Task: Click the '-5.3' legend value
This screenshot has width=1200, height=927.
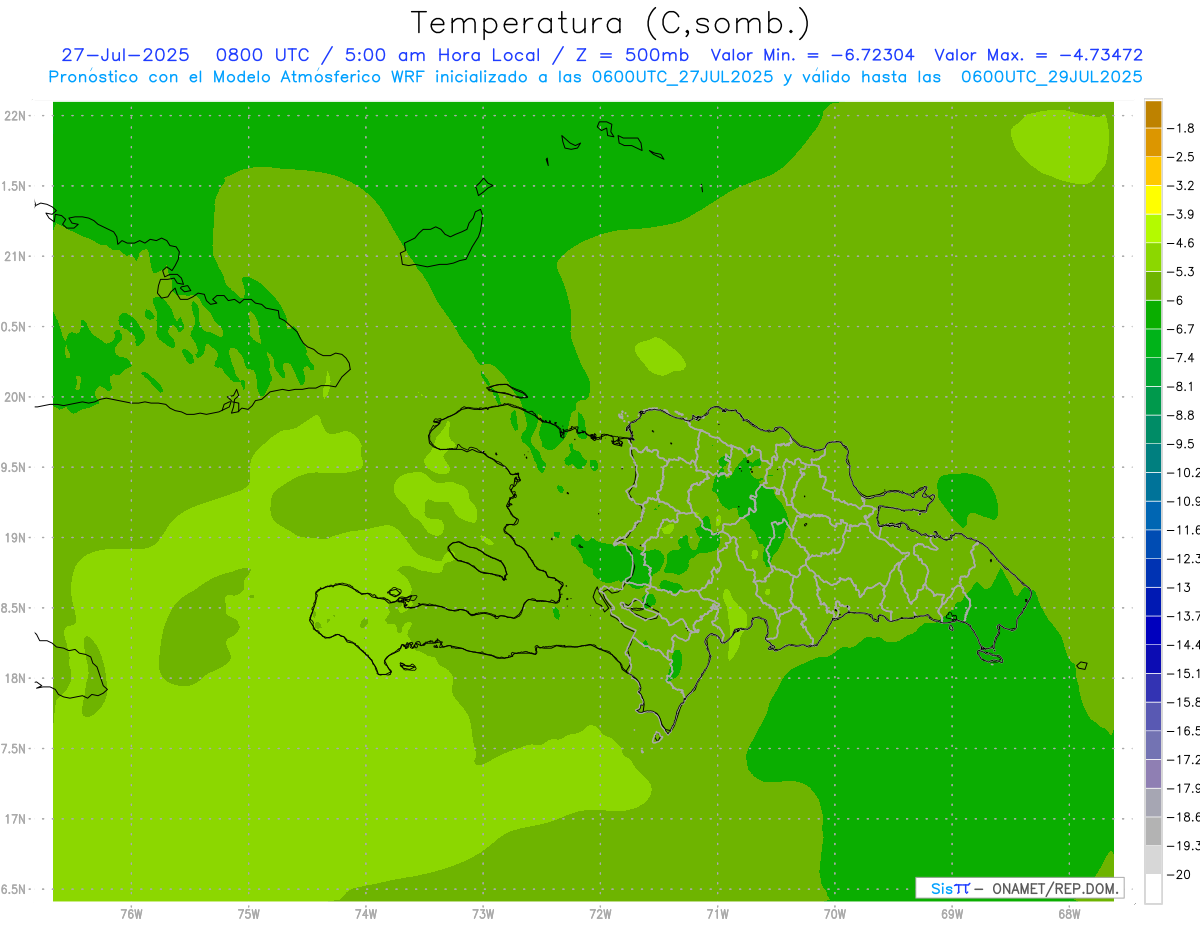Action: (x=1181, y=272)
